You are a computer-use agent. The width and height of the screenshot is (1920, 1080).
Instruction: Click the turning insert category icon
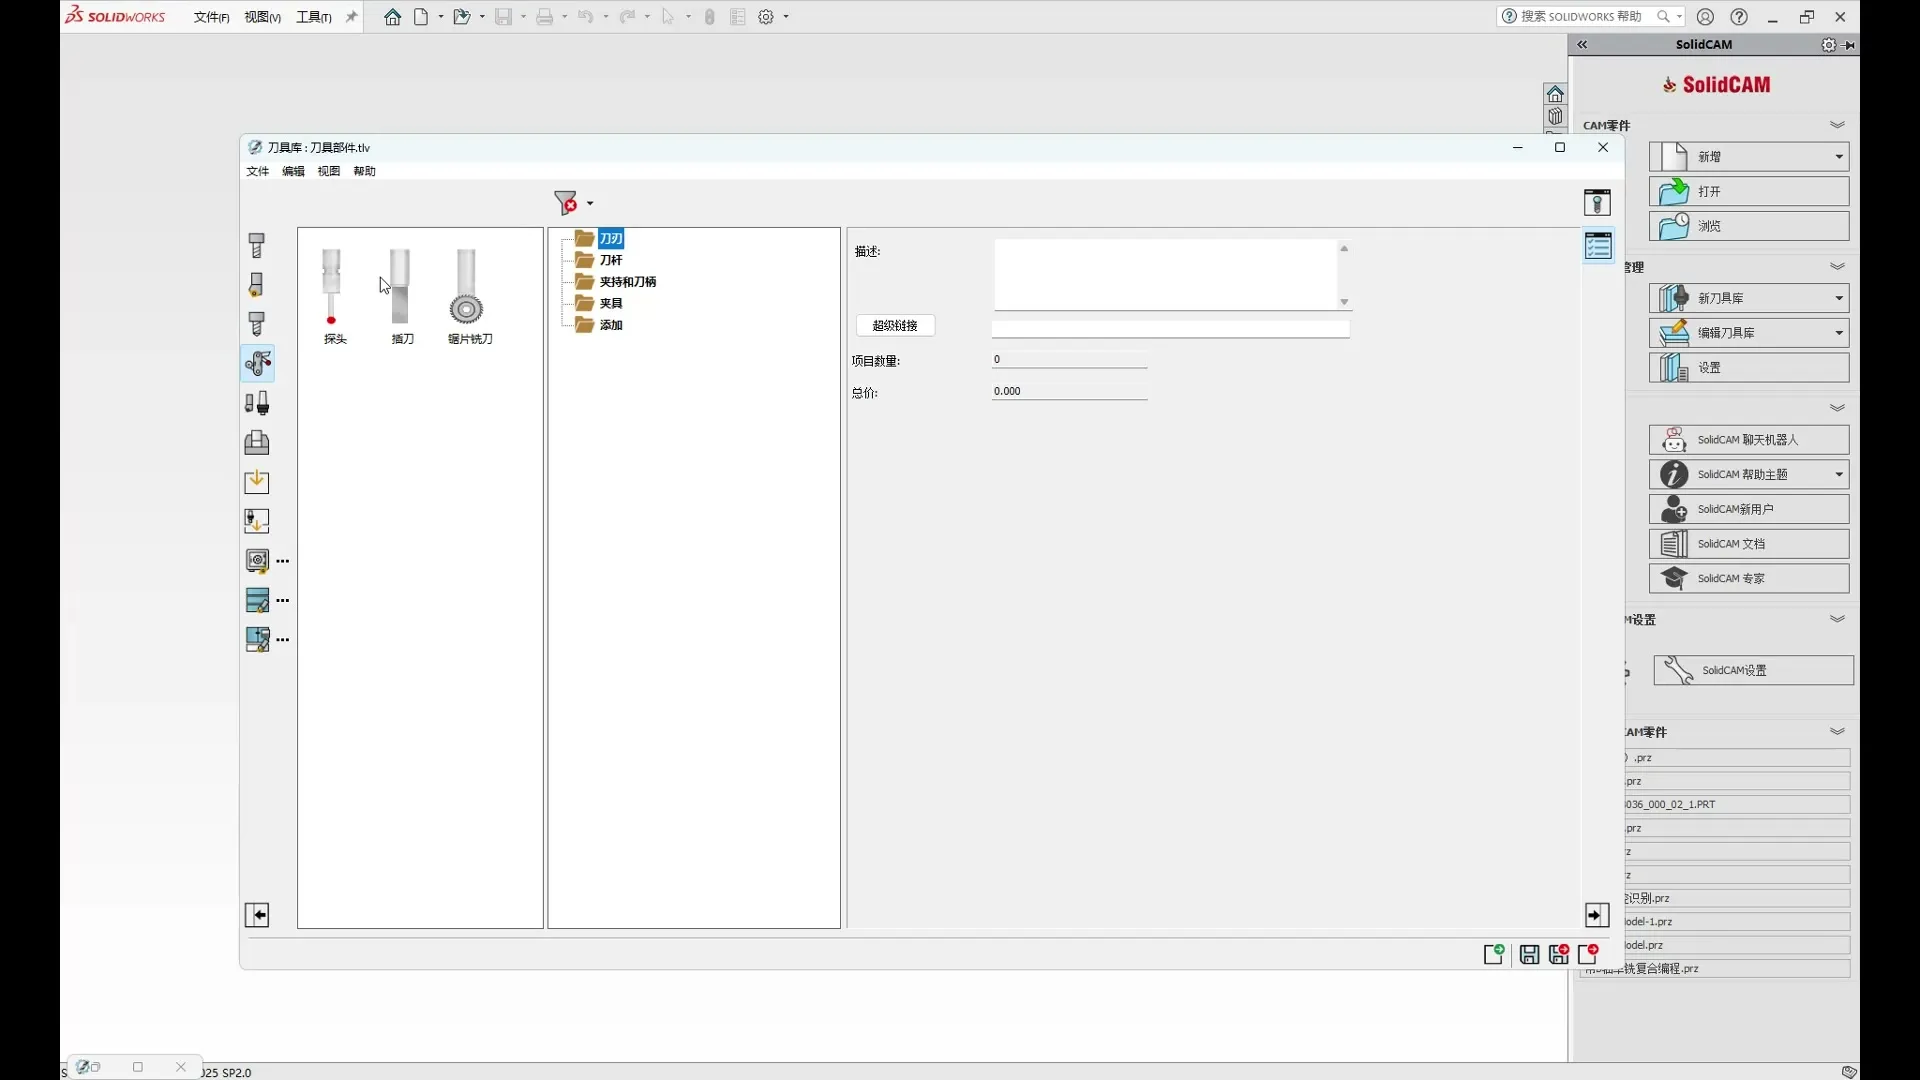257,285
